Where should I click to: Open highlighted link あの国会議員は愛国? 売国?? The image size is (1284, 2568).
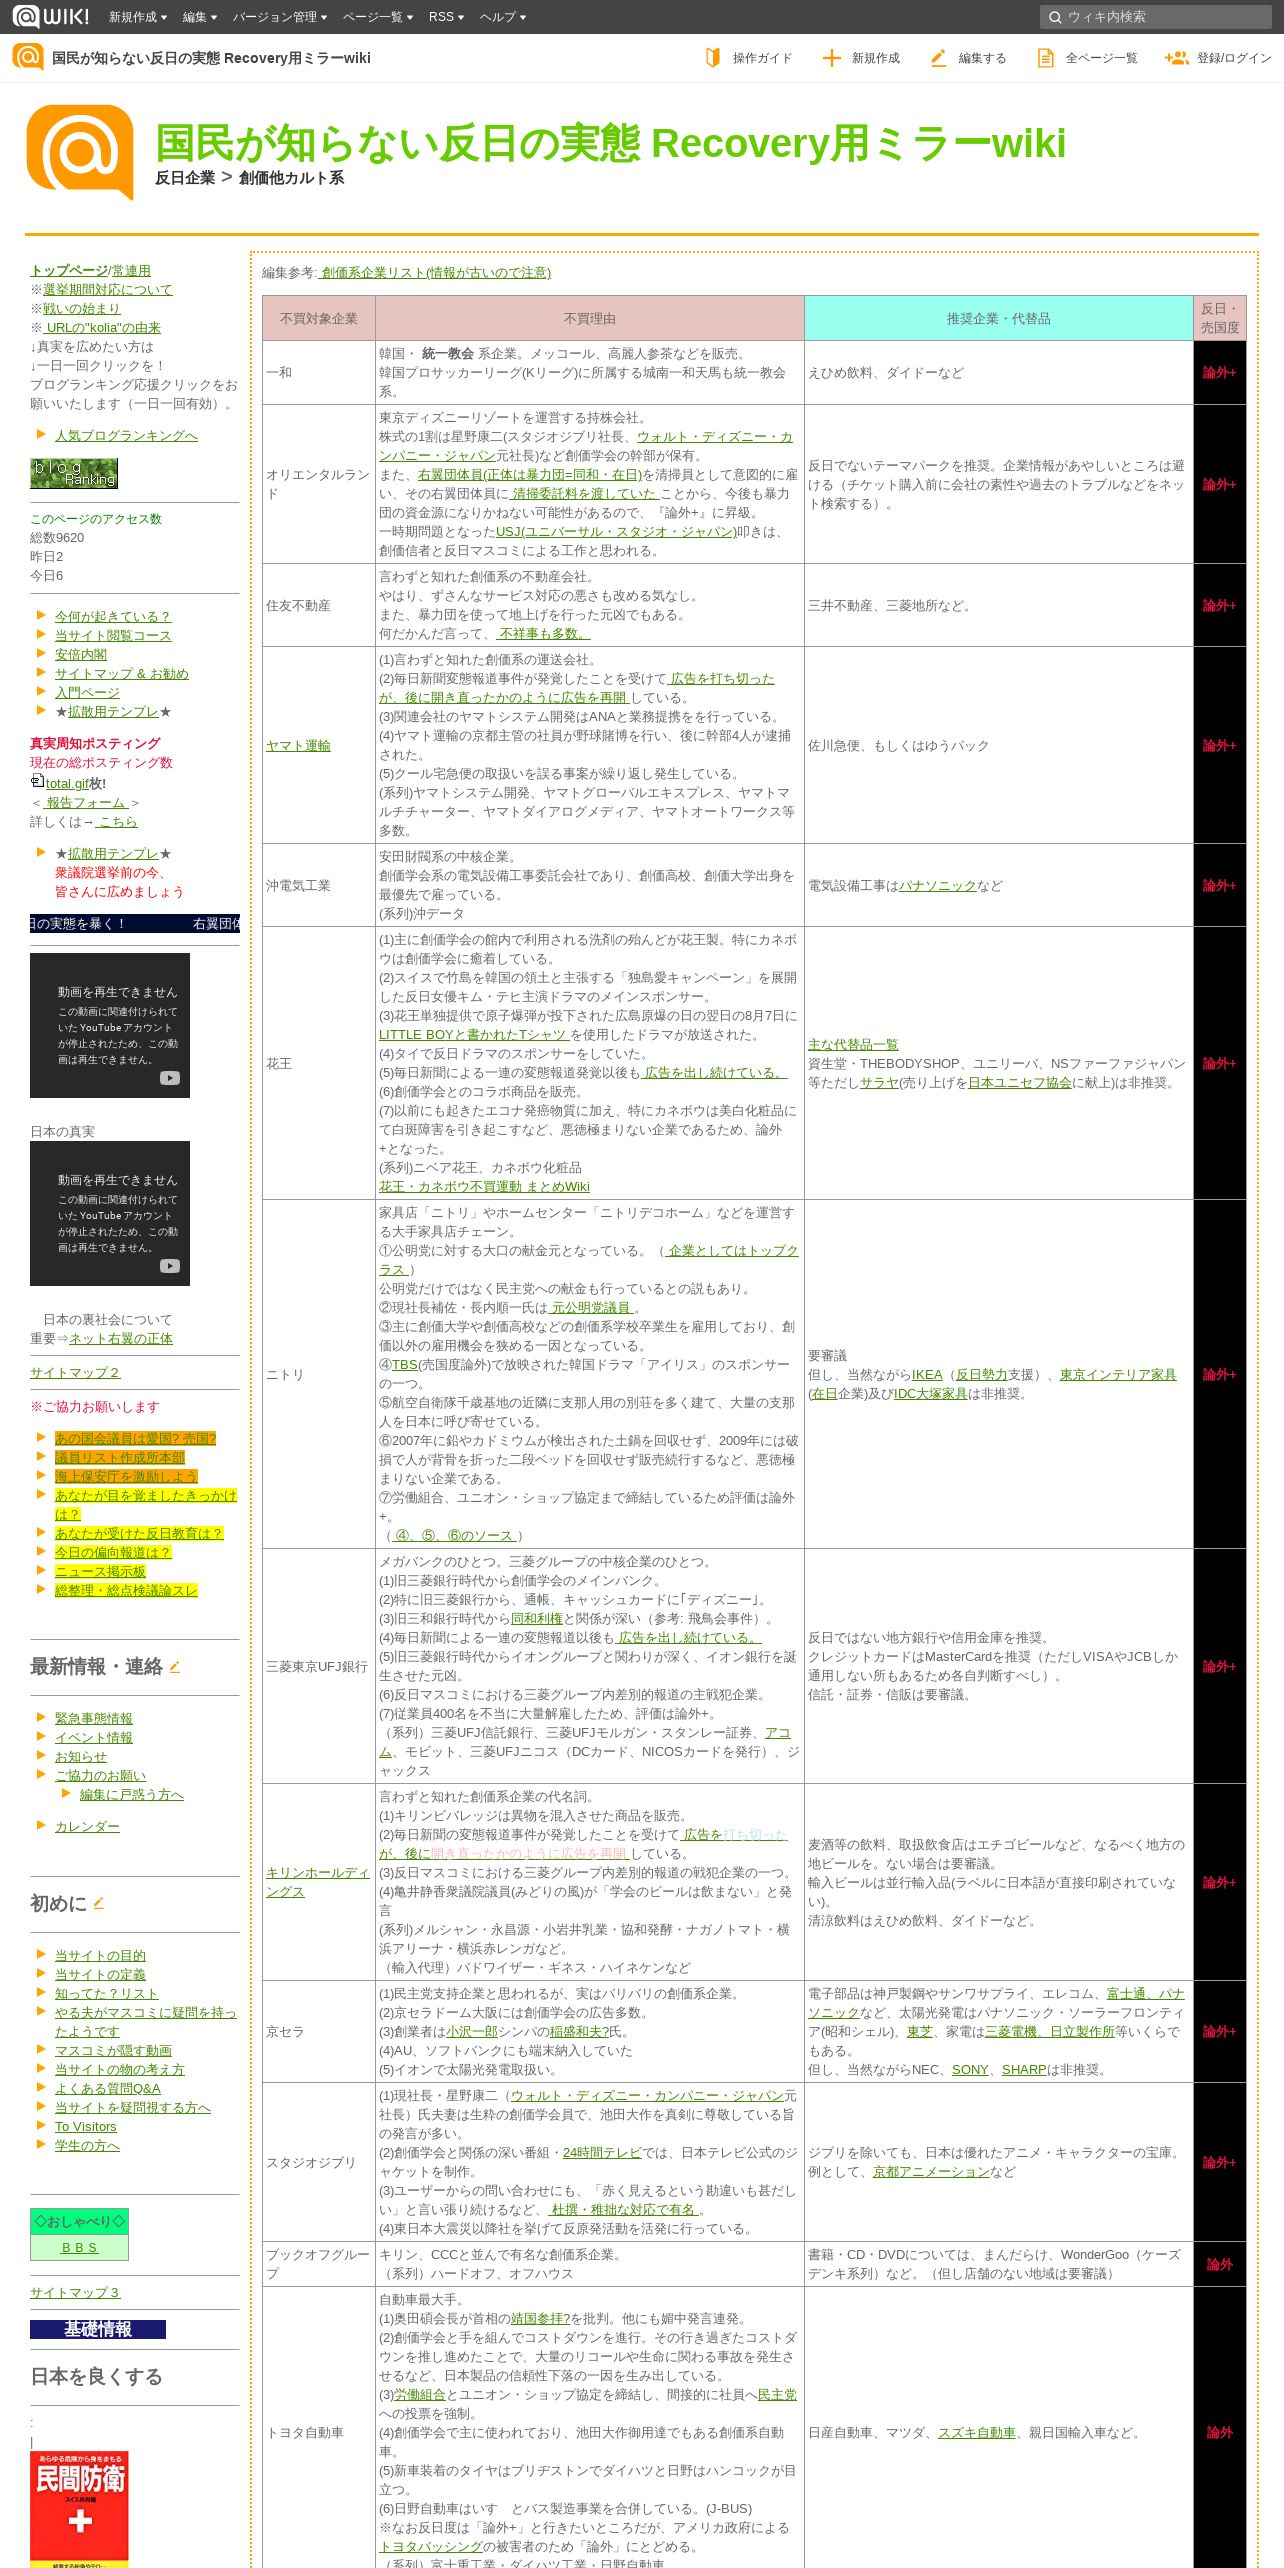coord(135,1438)
